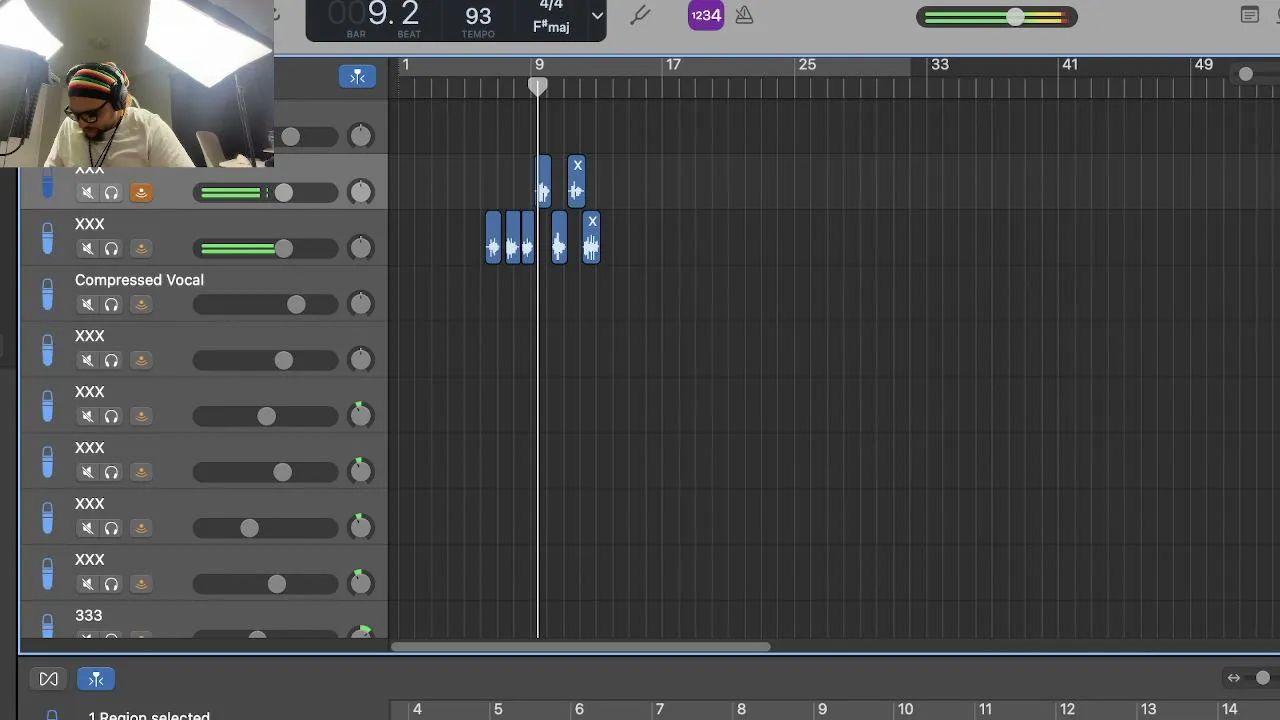Image resolution: width=1280 pixels, height=720 pixels.
Task: Mute the XXX track directly above Compressed Vocal
Action: [x=88, y=248]
